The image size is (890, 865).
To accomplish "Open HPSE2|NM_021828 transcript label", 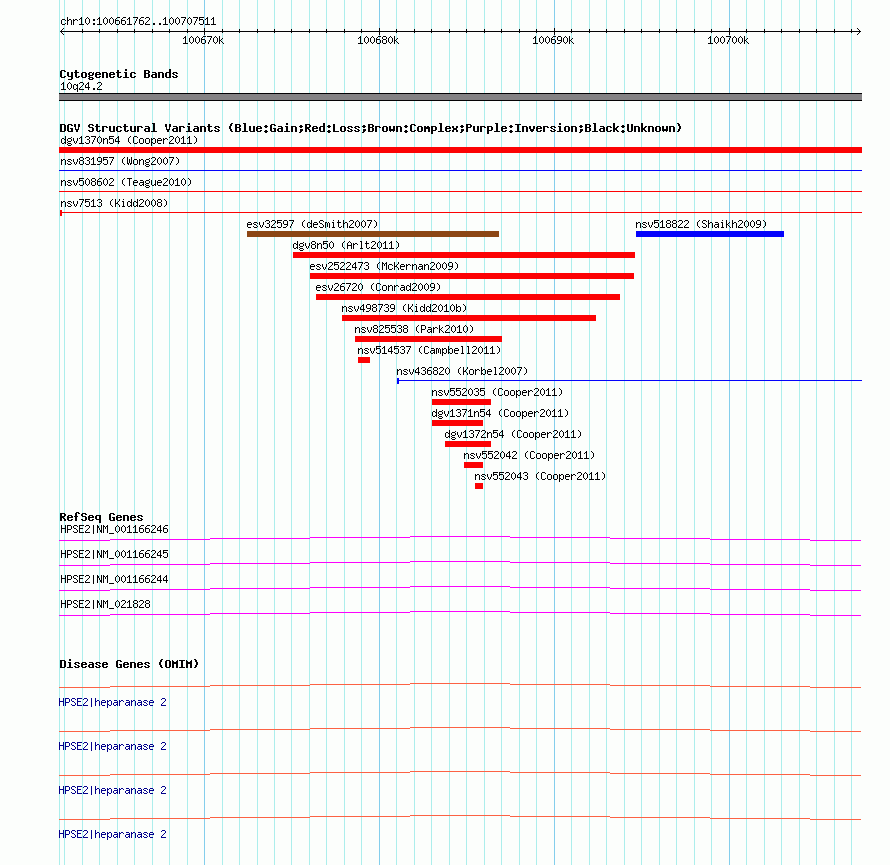I will coord(106,604).
